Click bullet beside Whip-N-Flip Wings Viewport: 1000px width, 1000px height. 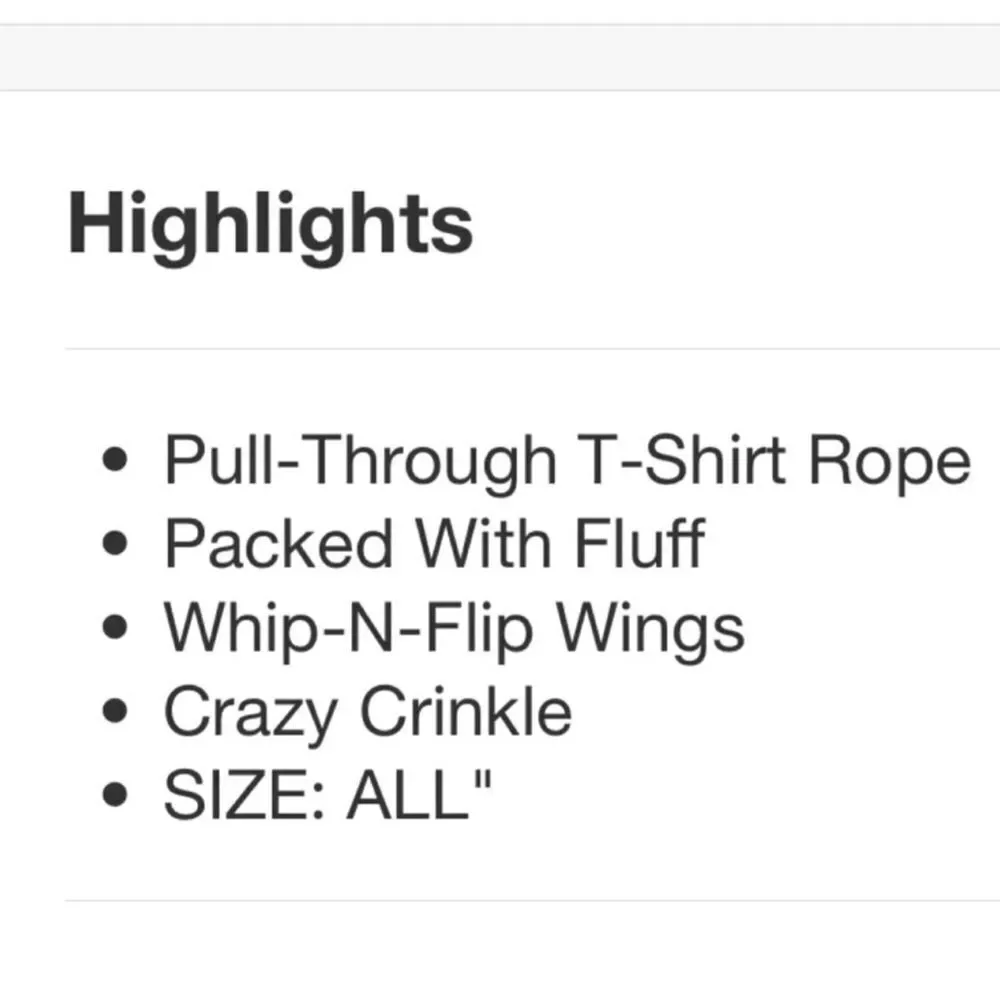[115, 627]
